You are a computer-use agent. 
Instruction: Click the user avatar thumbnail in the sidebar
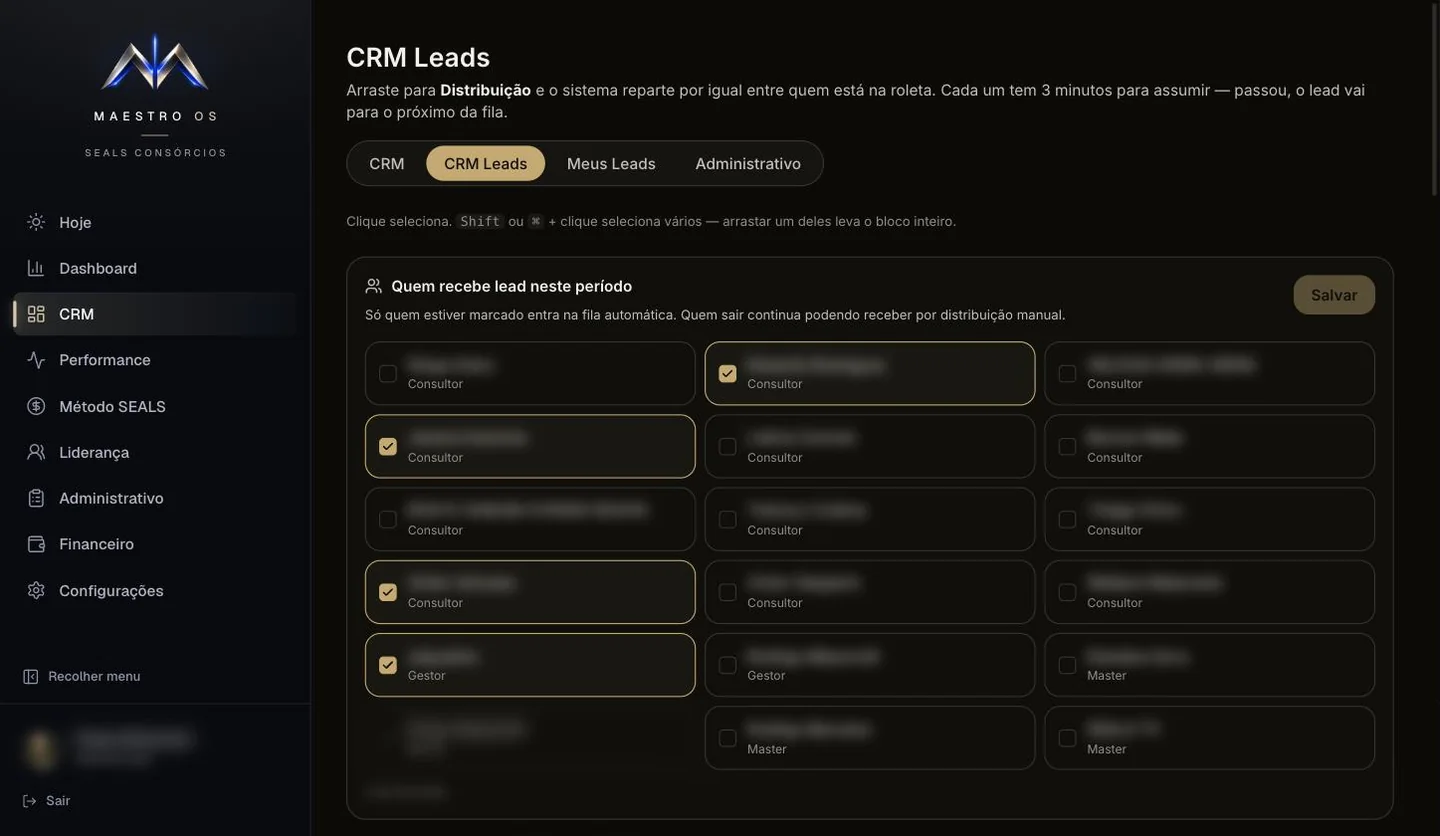tap(41, 749)
